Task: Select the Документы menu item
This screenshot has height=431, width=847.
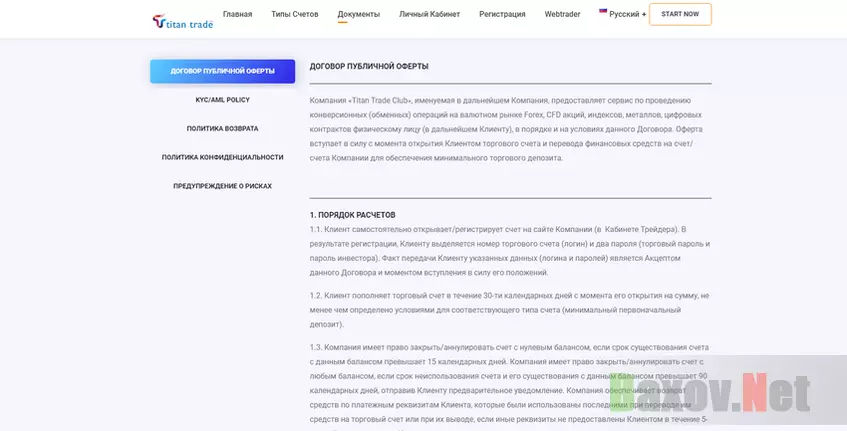Action: (x=359, y=14)
